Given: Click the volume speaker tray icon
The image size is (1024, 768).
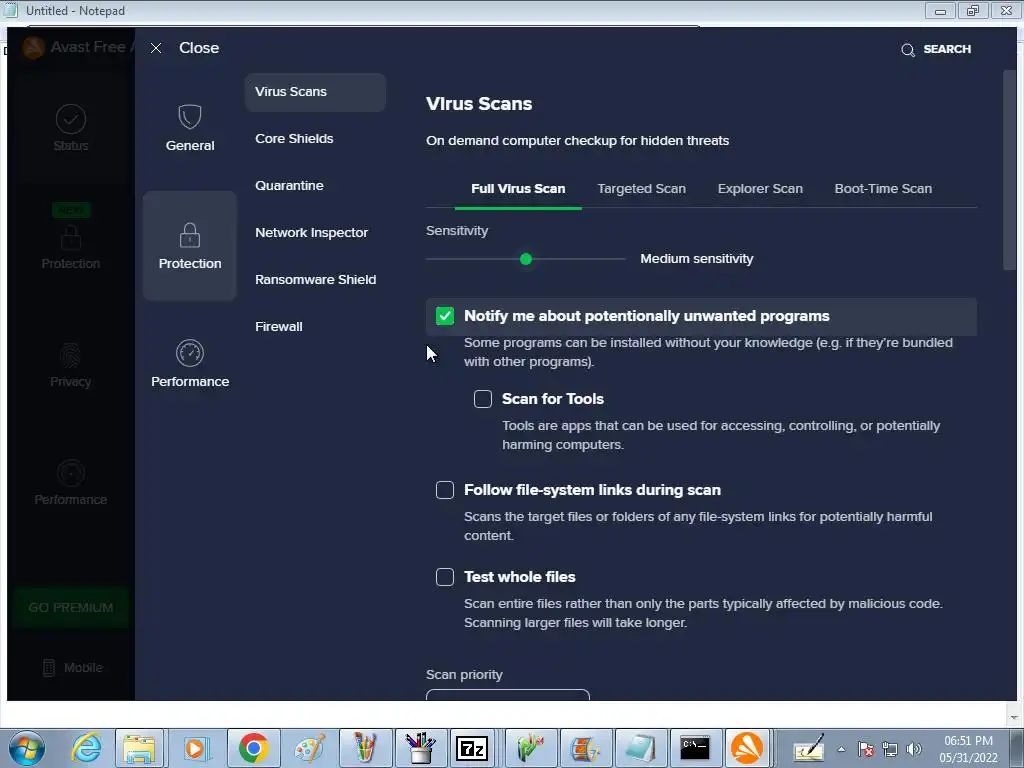Looking at the screenshot, I should point(914,749).
